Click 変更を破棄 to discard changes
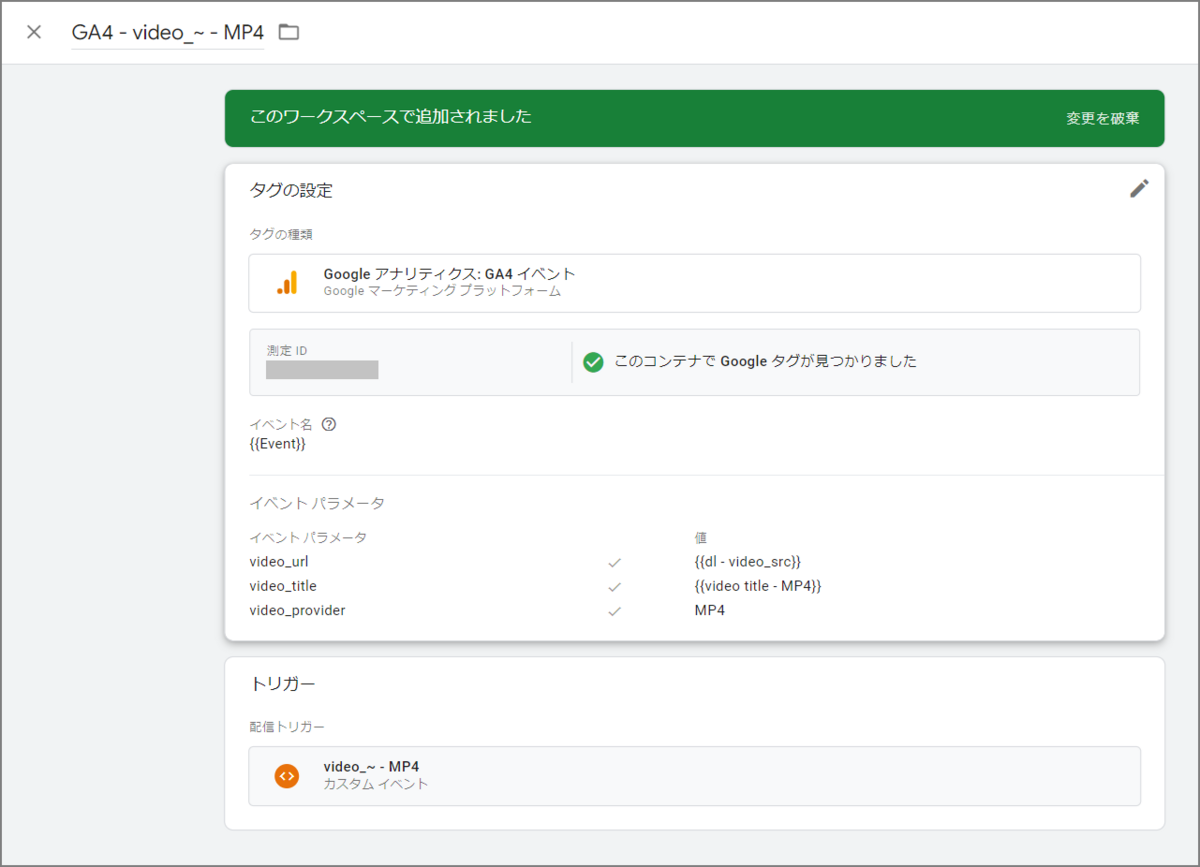The width and height of the screenshot is (1200, 867). coord(1102,118)
